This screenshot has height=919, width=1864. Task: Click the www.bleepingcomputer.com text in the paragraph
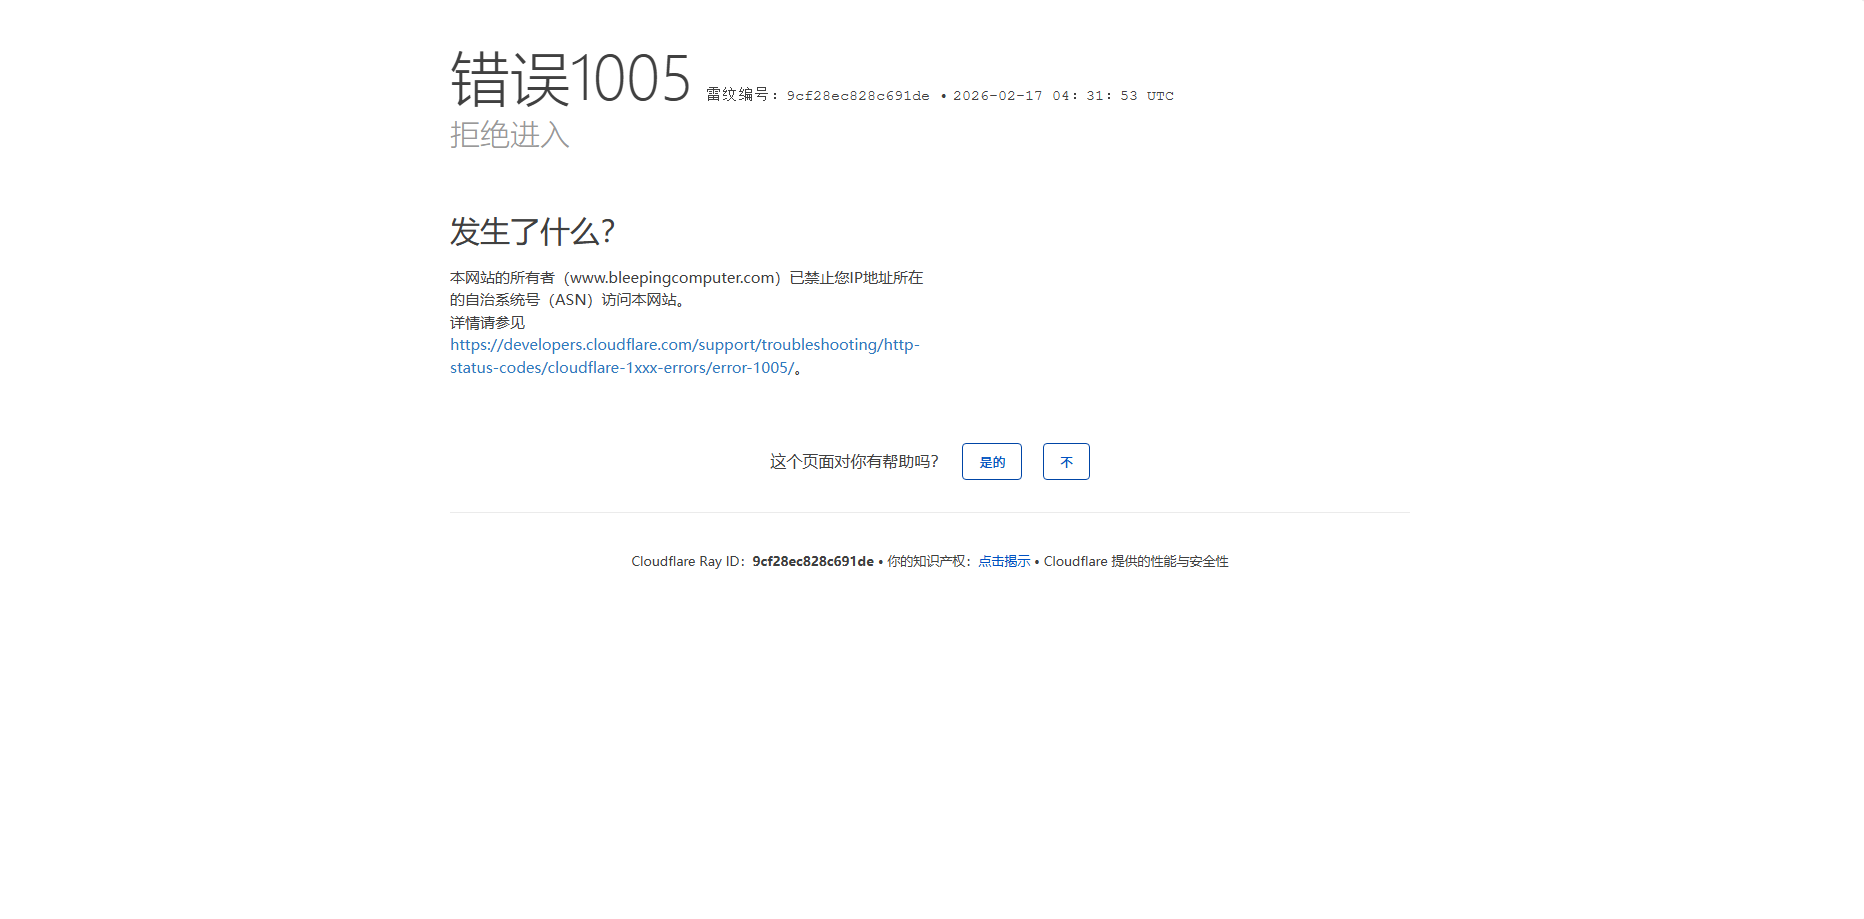pyautogui.click(x=673, y=278)
